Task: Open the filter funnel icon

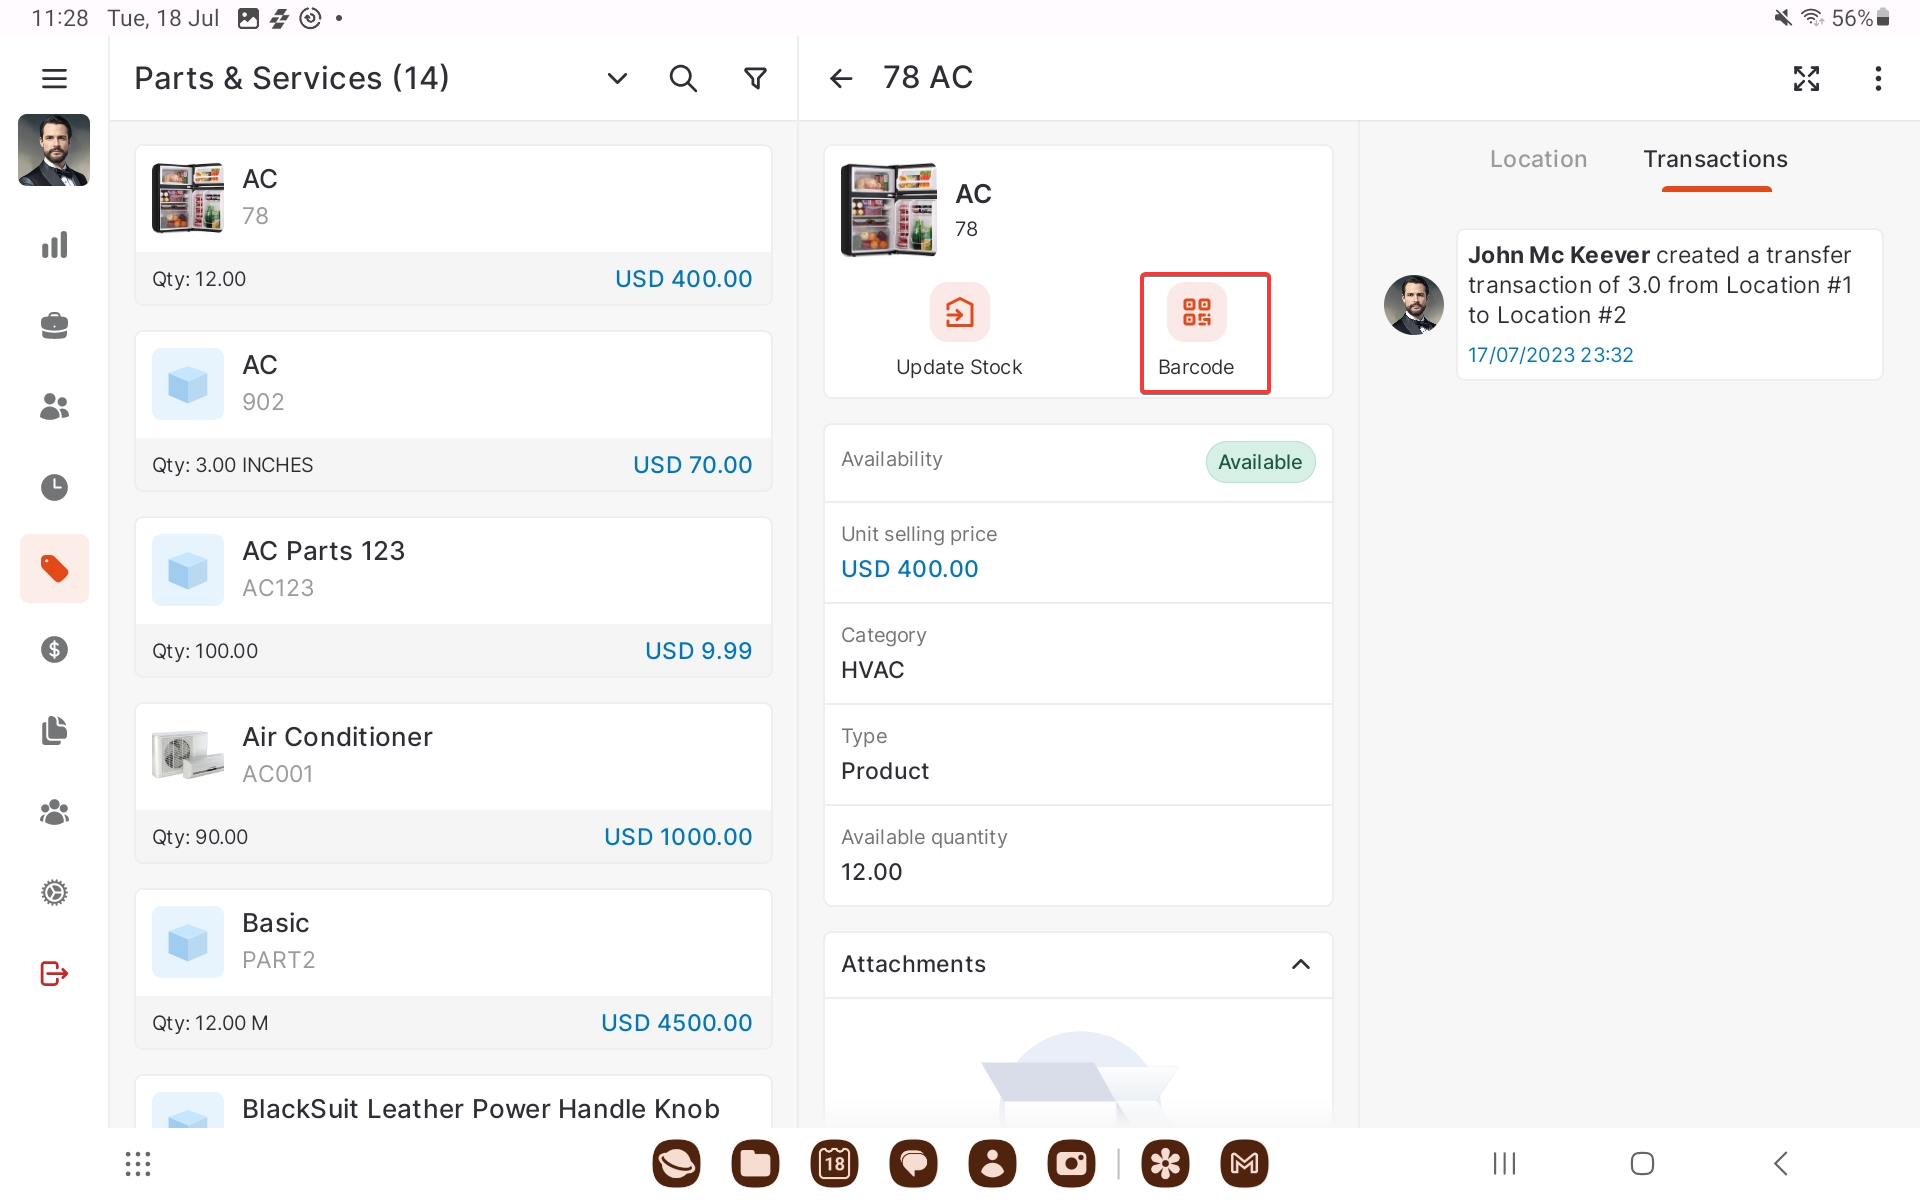Action: coord(756,78)
